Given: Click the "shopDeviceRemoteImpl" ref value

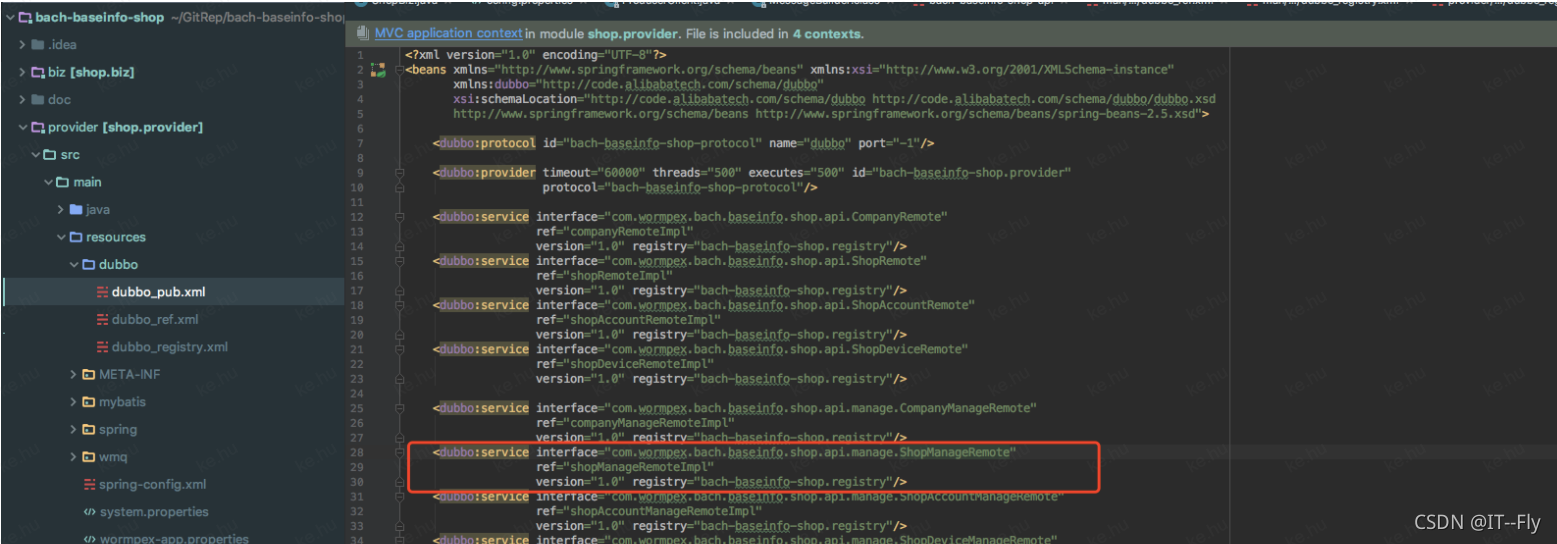Looking at the screenshot, I should point(639,364).
